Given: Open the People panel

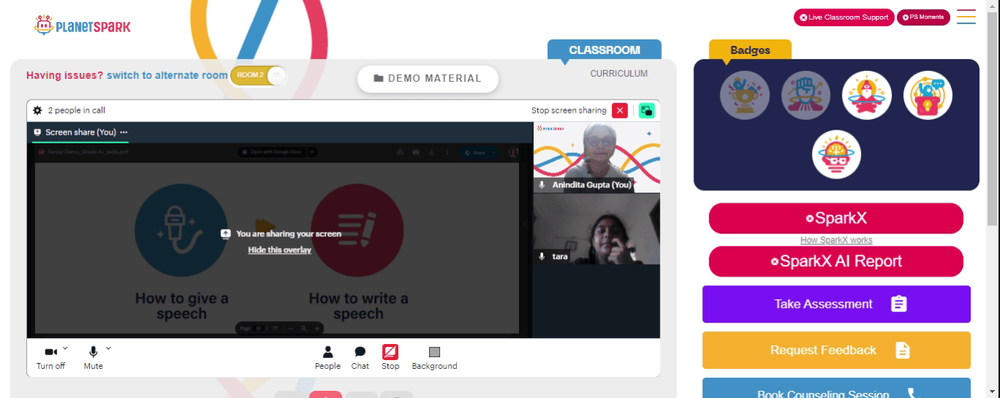Looking at the screenshot, I should (x=327, y=358).
